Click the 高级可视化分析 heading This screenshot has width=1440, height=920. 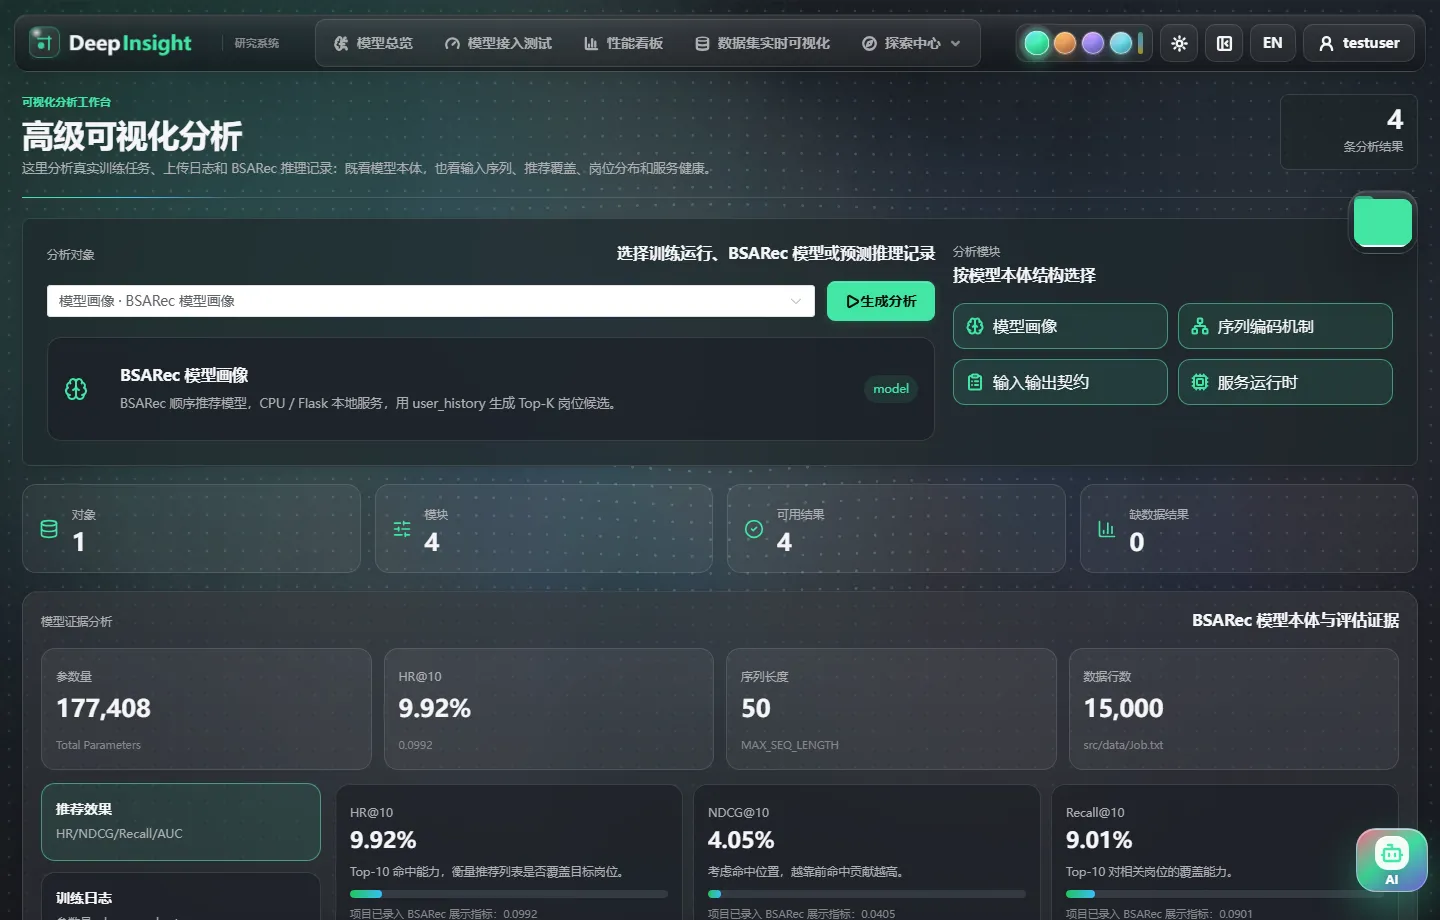coord(132,136)
